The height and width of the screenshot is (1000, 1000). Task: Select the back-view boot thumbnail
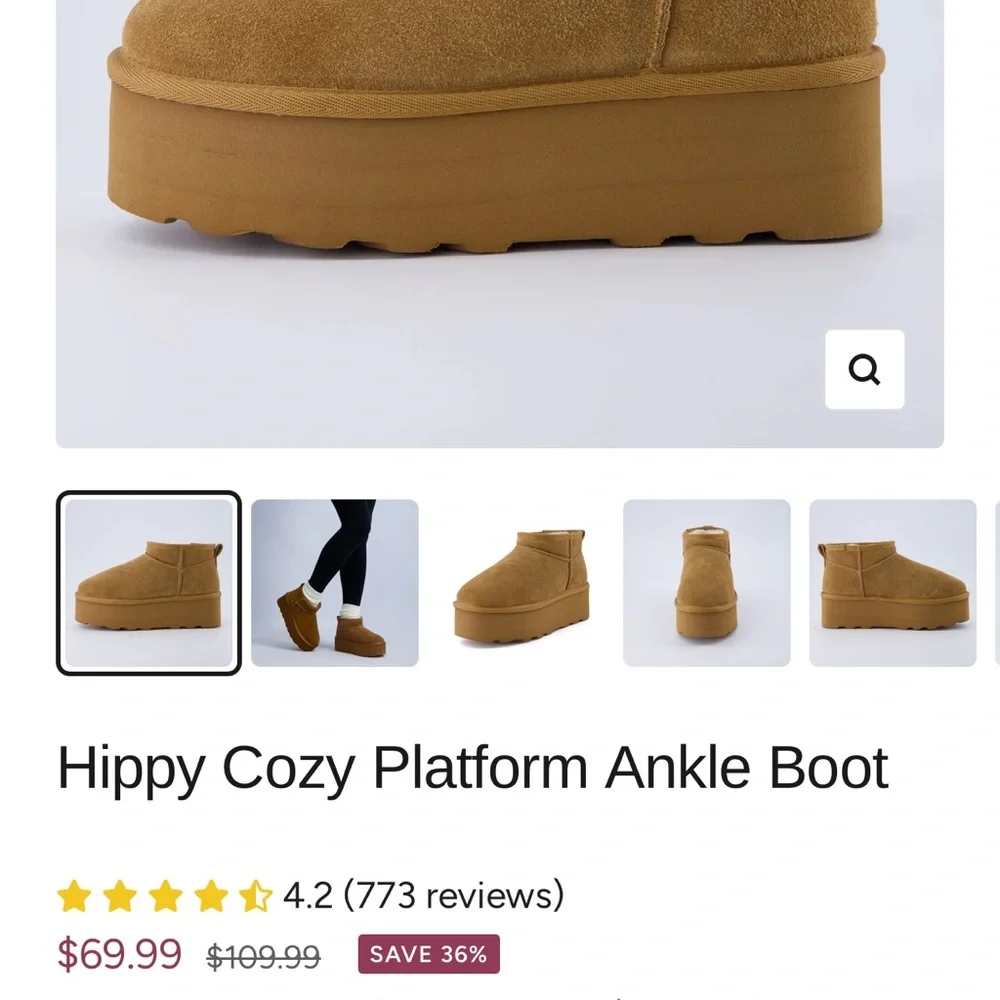coord(892,583)
